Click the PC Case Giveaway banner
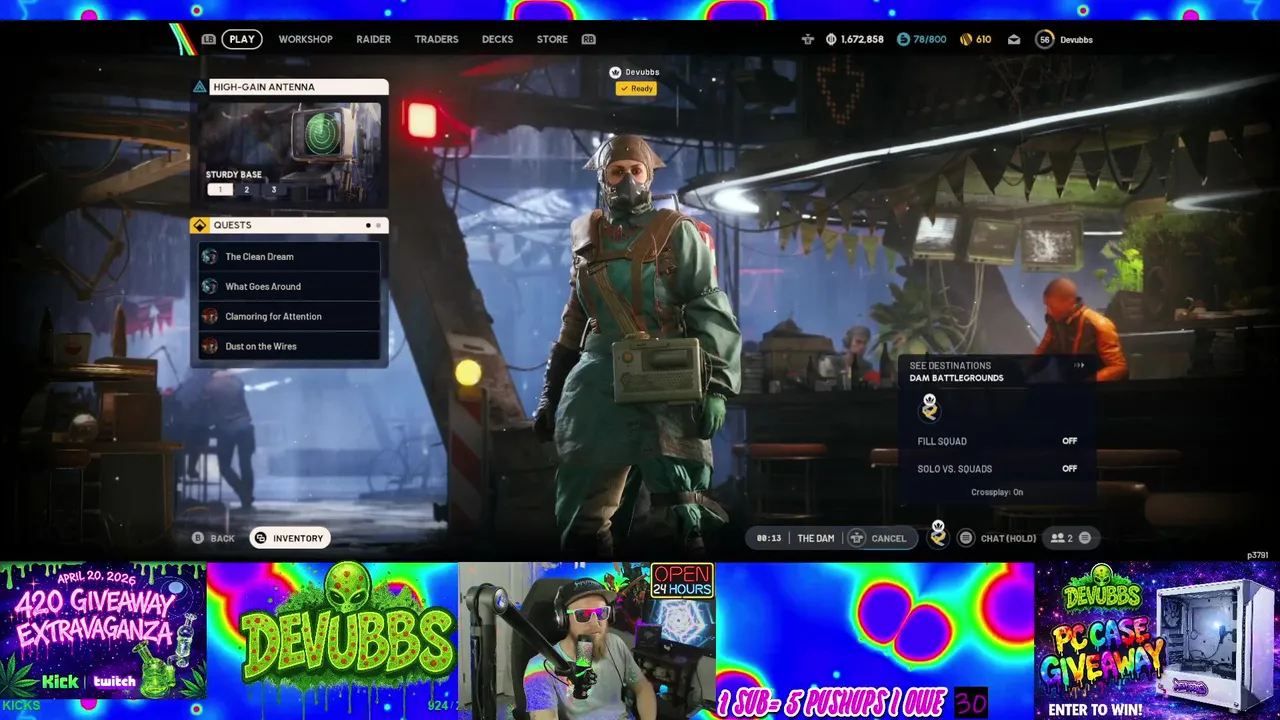The width and height of the screenshot is (1280, 720). (1157, 641)
